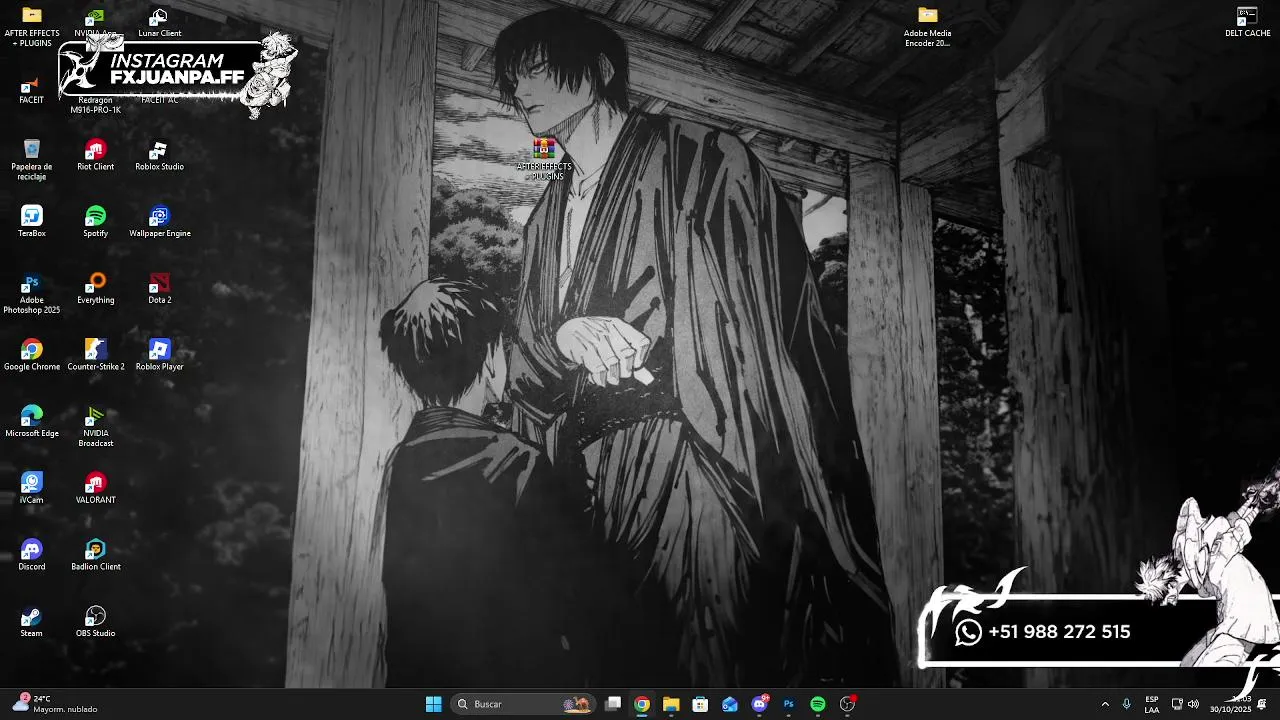The image size is (1280, 720).
Task: Open Microsoft Store from the taskbar
Action: pyautogui.click(x=700, y=704)
